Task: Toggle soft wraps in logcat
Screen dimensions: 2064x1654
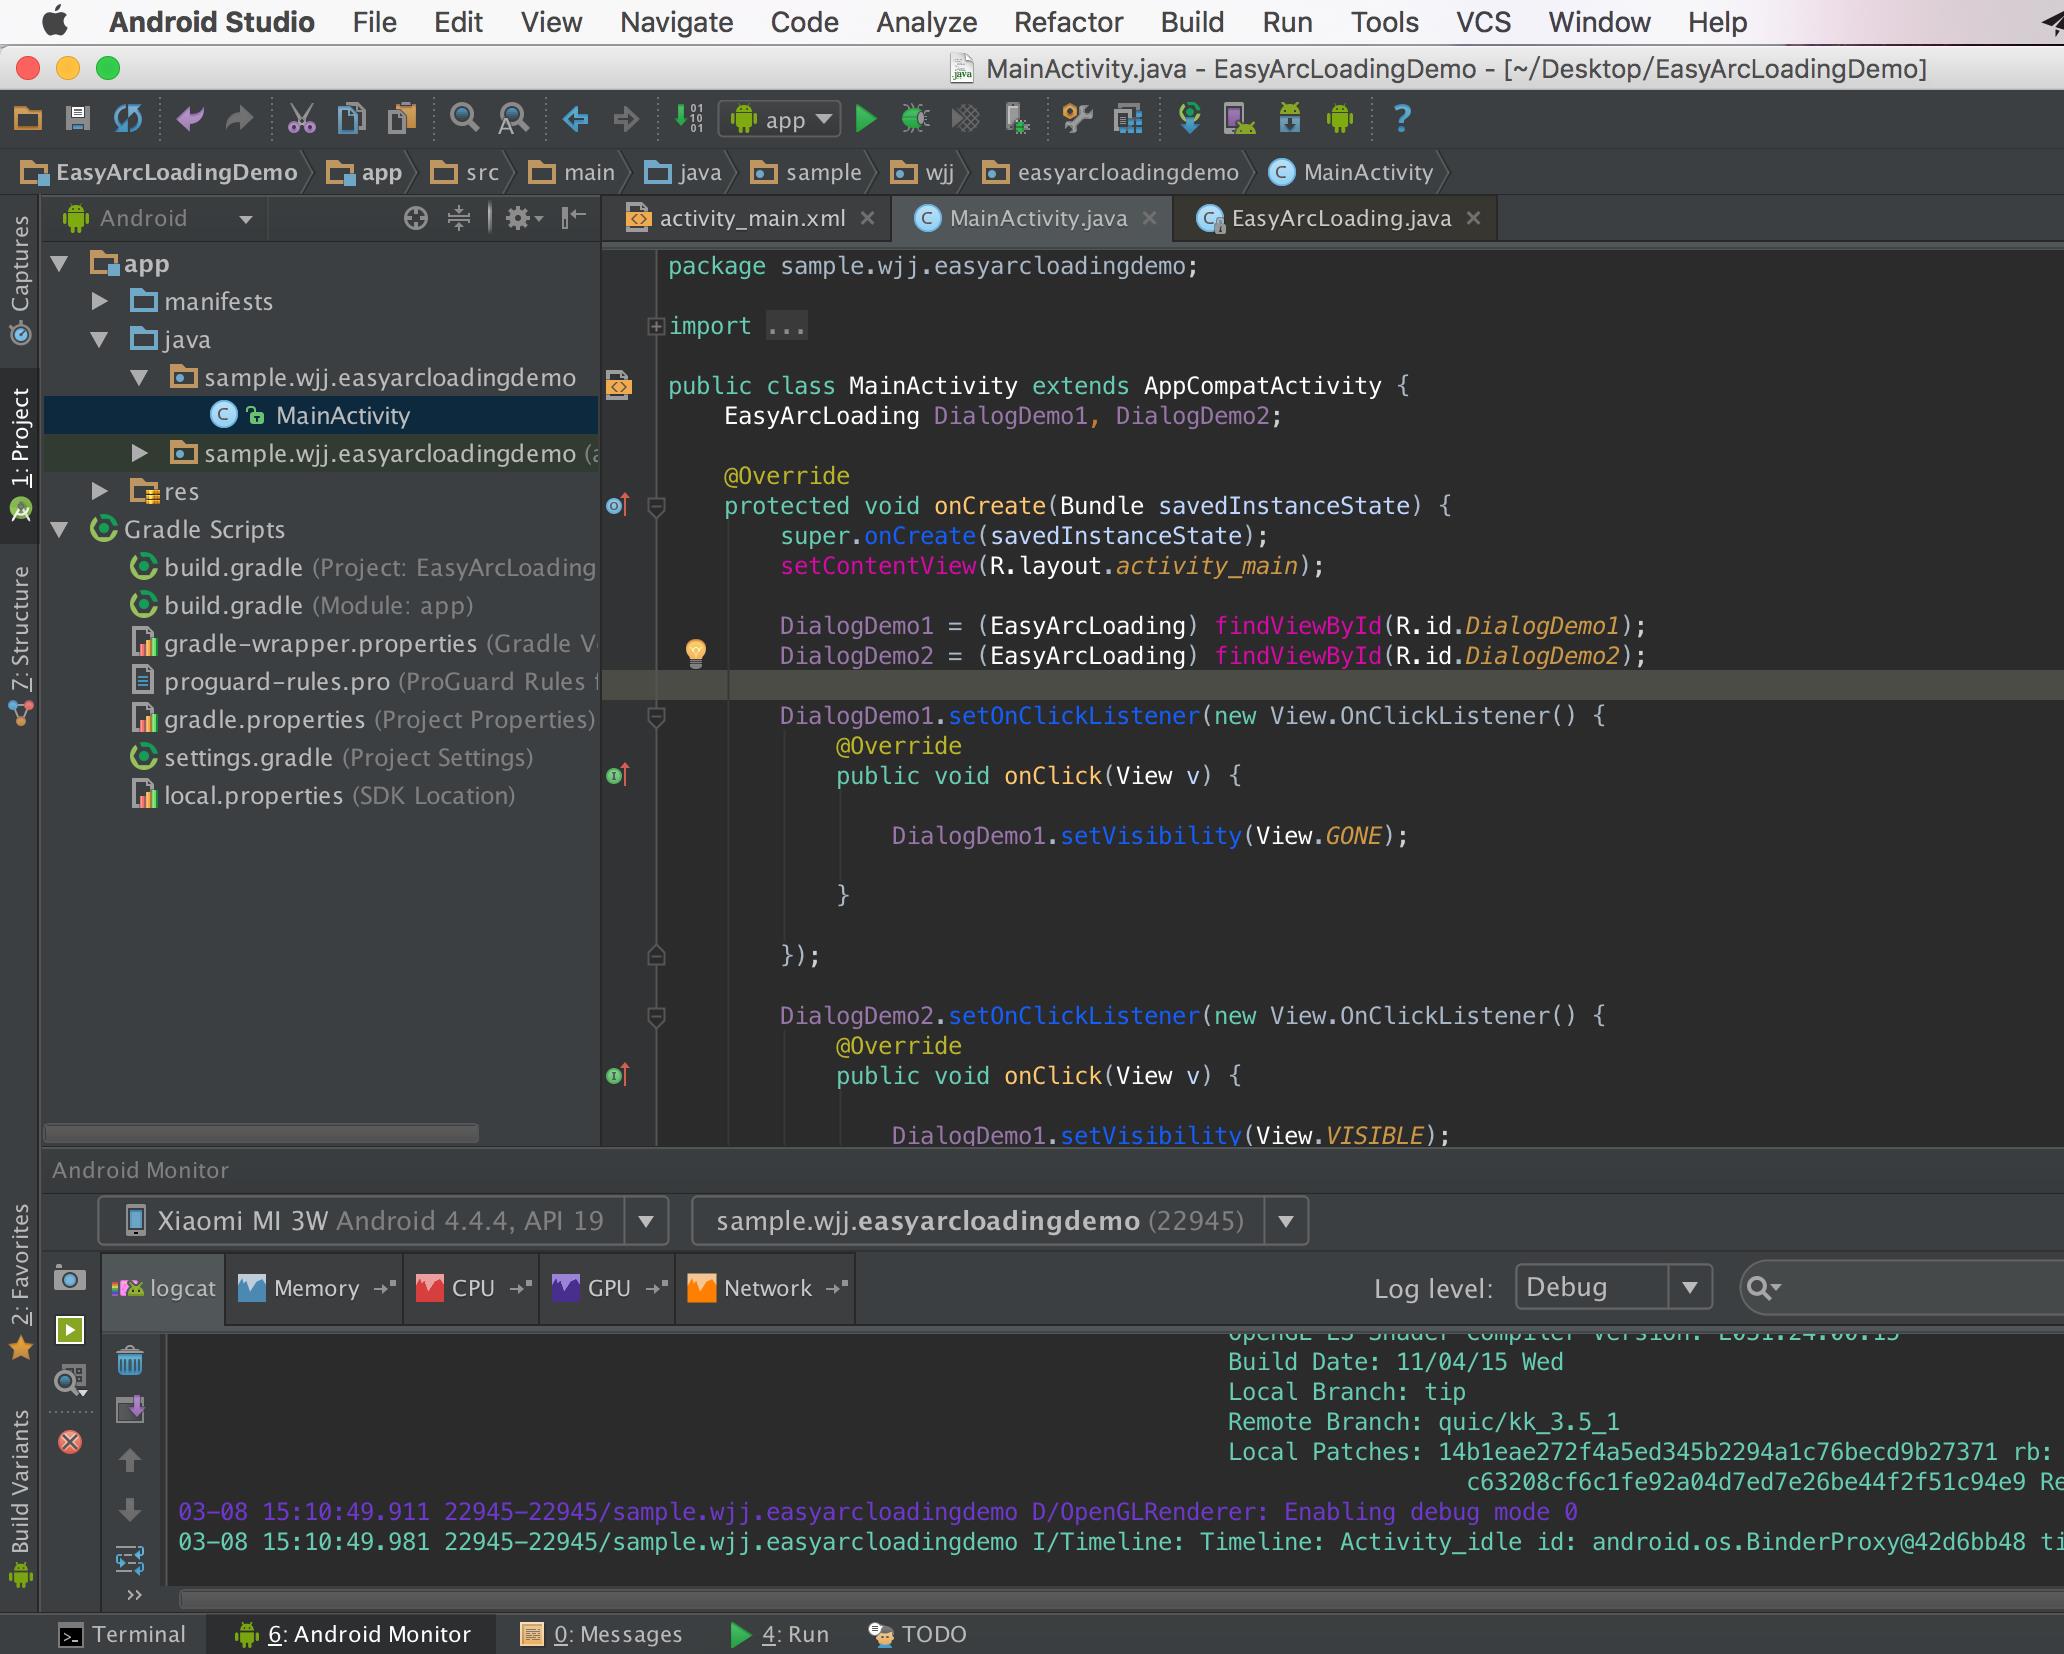Action: pos(130,1559)
